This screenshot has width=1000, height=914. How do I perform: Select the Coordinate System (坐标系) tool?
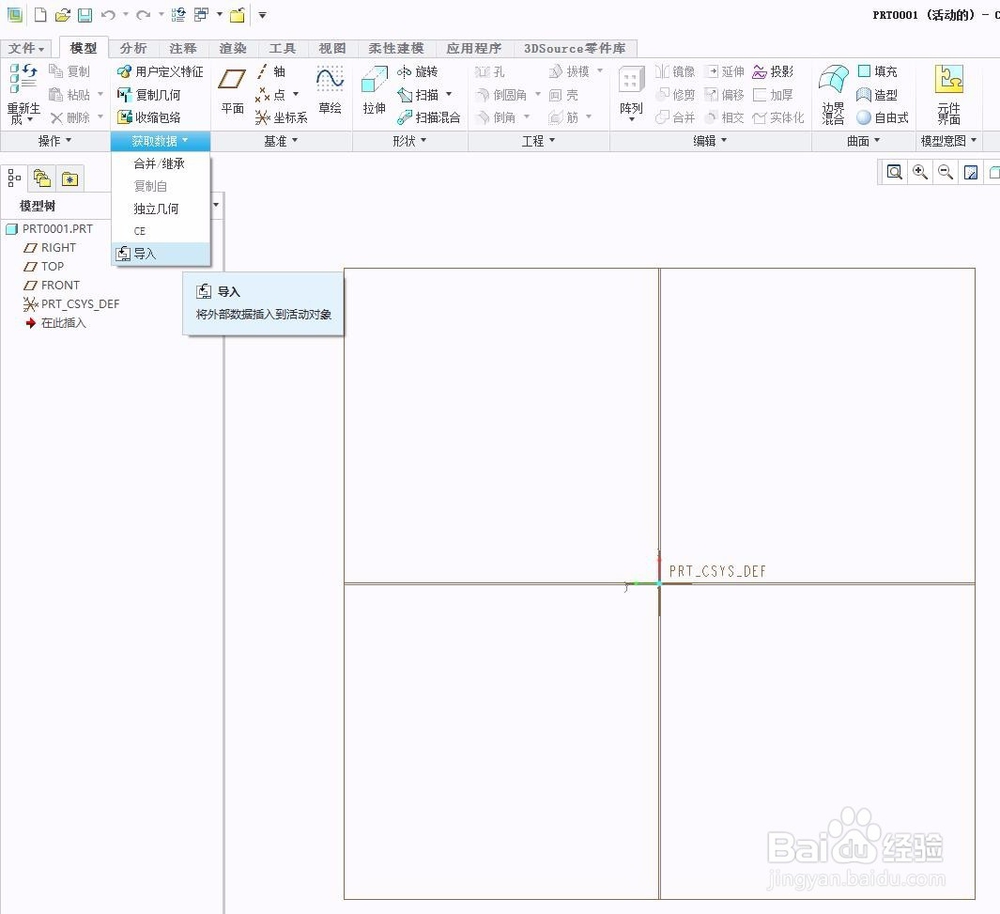281,117
